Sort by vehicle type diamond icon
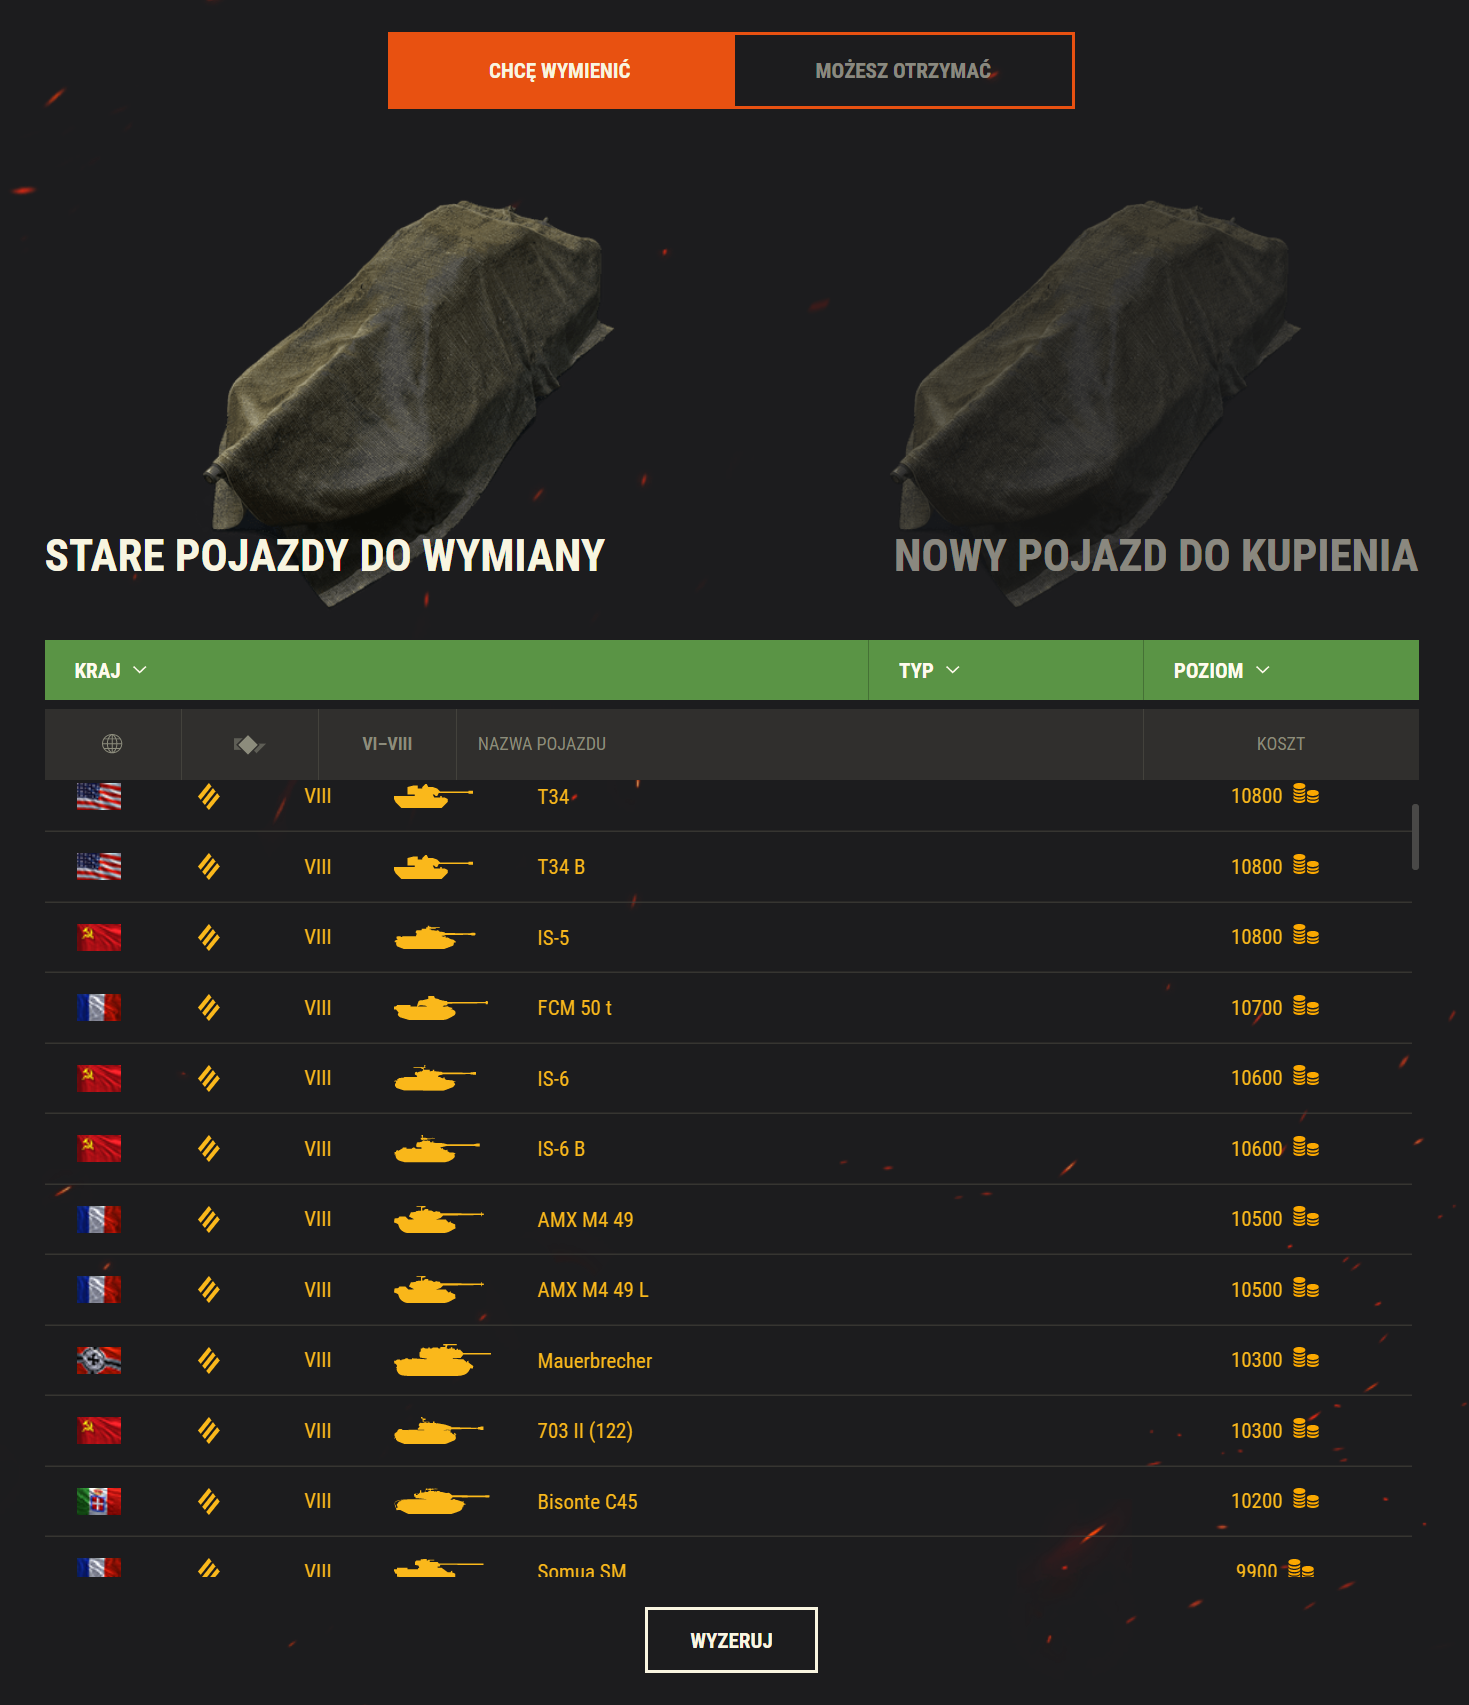The width and height of the screenshot is (1469, 1705). 249,744
